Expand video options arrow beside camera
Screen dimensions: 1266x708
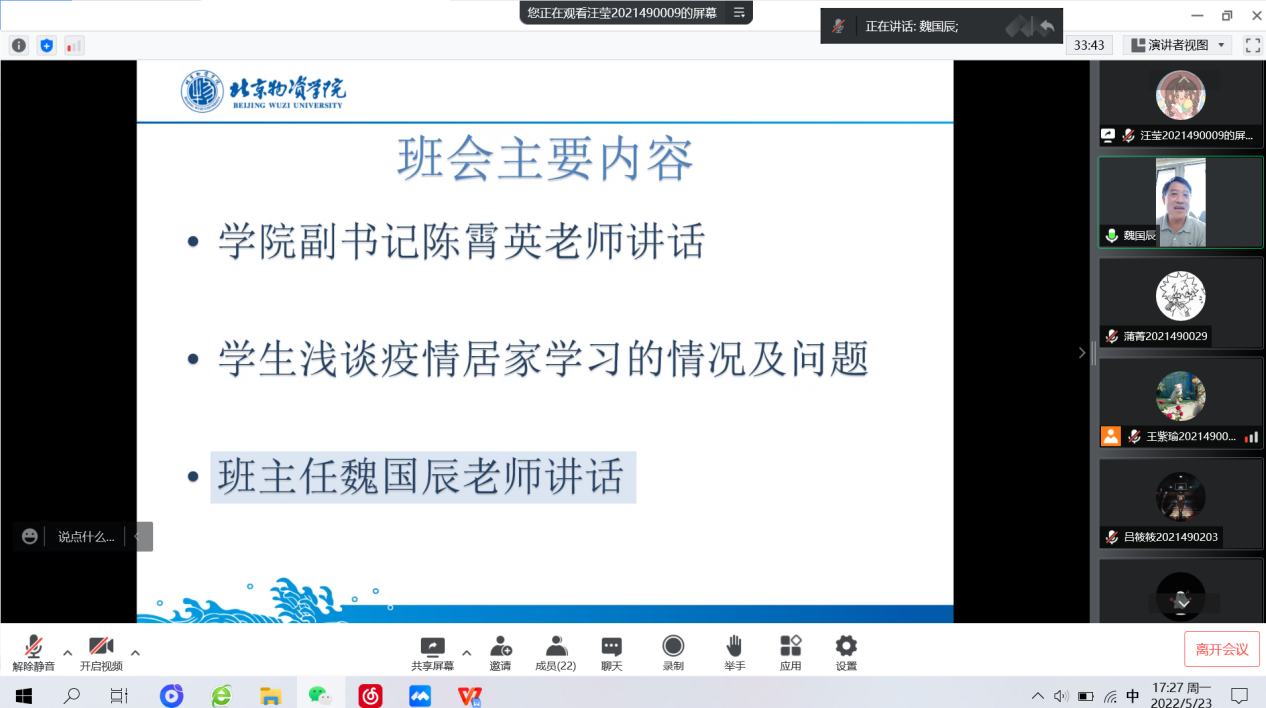[x=135, y=653]
